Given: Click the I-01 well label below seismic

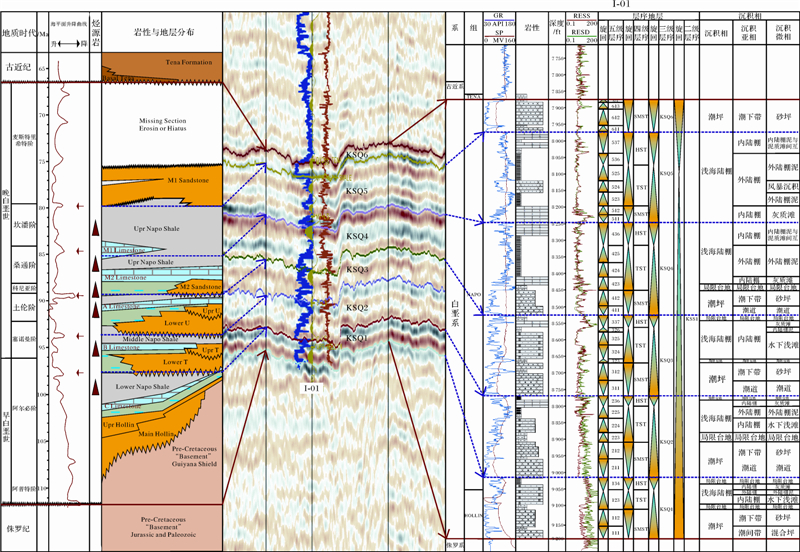Looking at the screenshot, I should 315,386.
